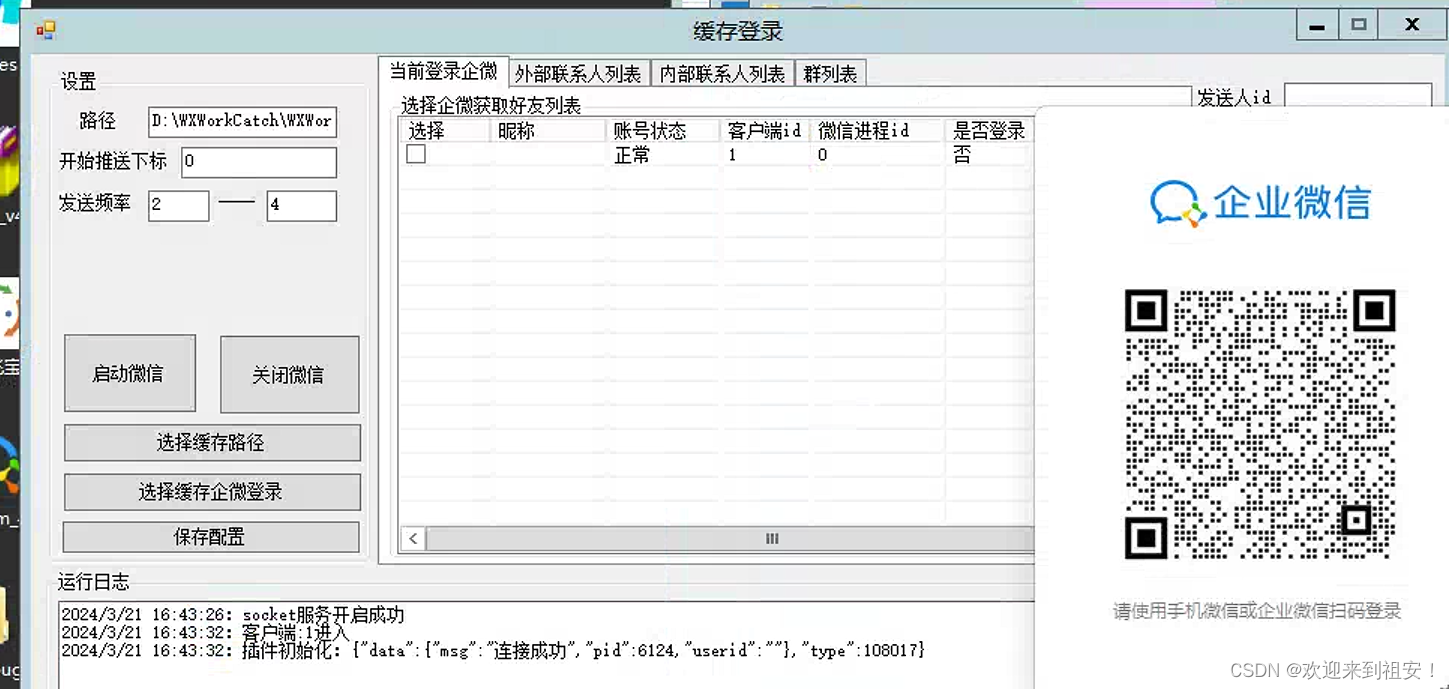Image resolution: width=1449 pixels, height=689 pixels.
Task: Focus the 开始推送下标 input field
Action: 259,162
